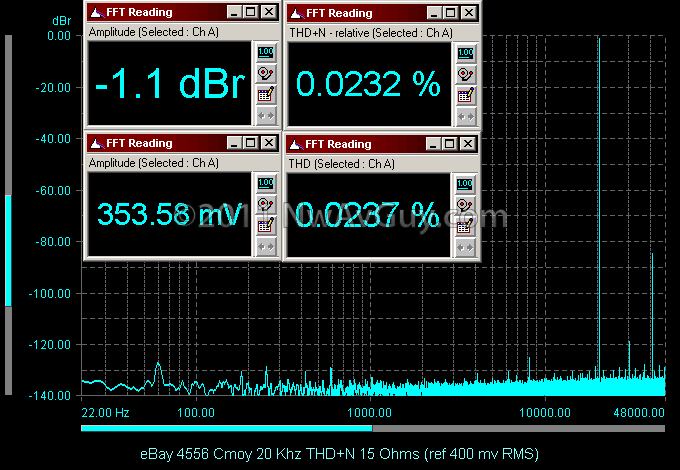
Task: Click the chart caption 'eBay 4556 Cmoy 20 Khz THD+N'
Action: click(x=248, y=454)
